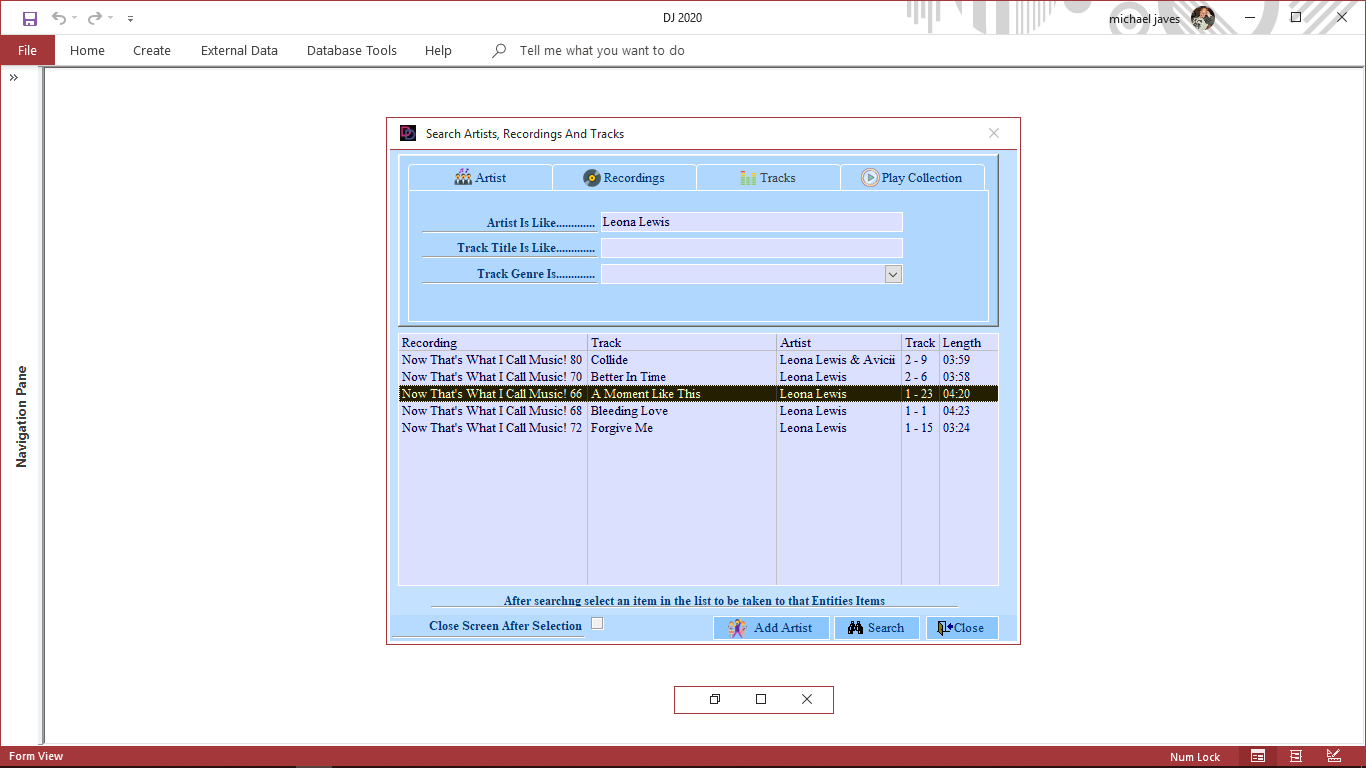This screenshot has width=1366, height=768.
Task: Select the Forgive Me track row
Action: pos(698,428)
